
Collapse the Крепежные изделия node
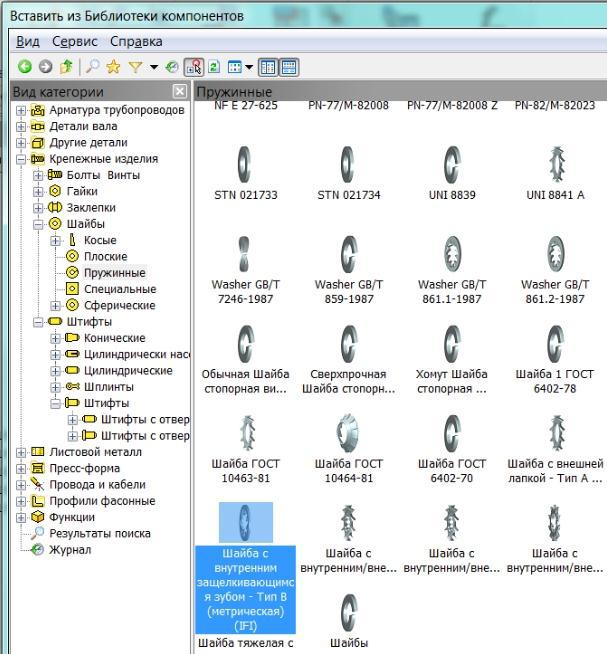(21, 159)
